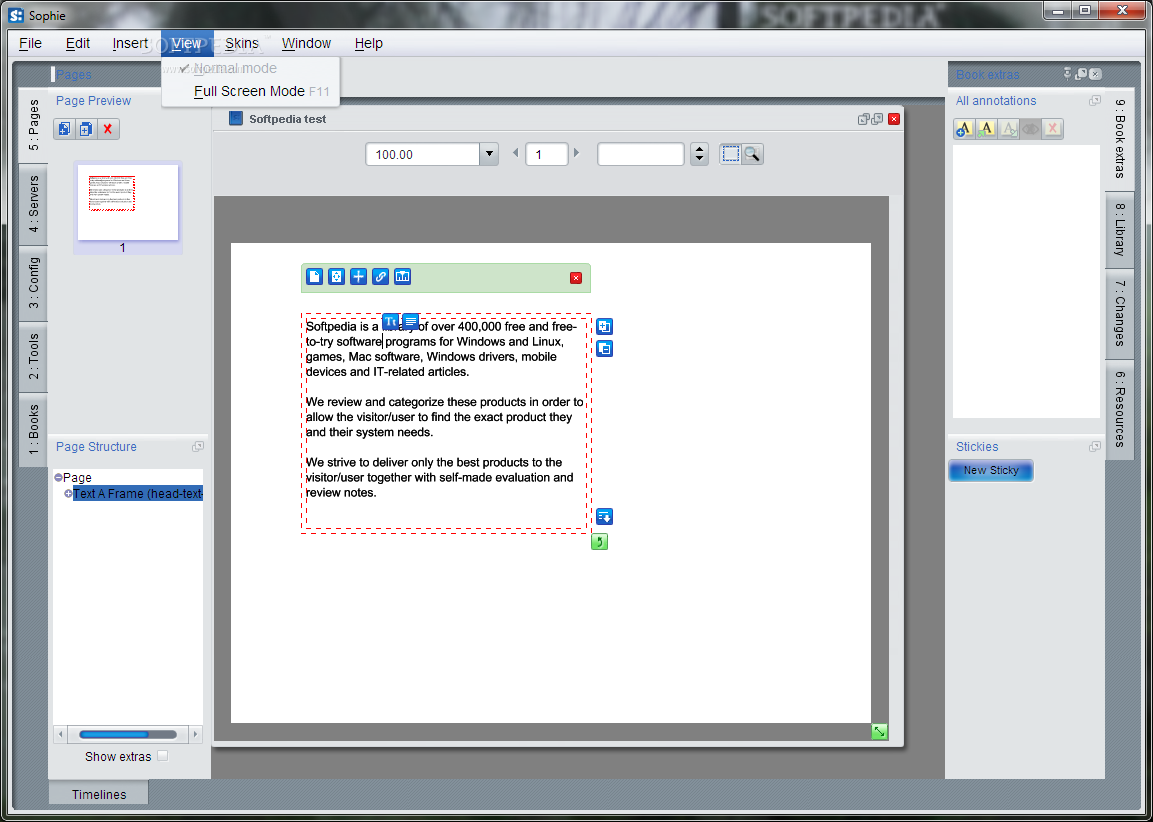The width and height of the screenshot is (1153, 822).
Task: Open the Window menu
Action: tap(307, 43)
